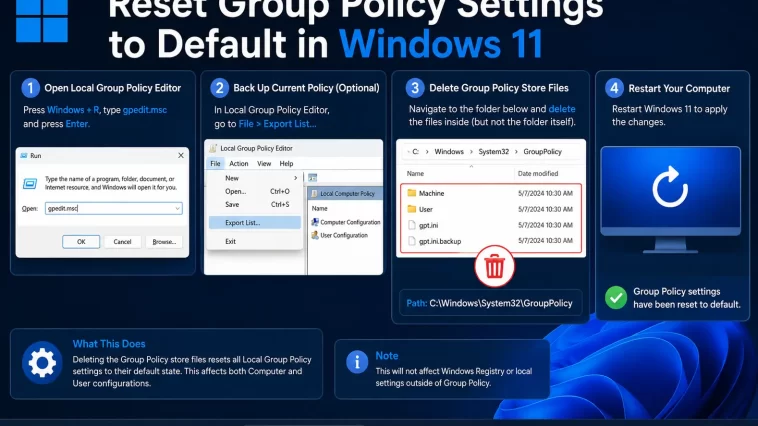Image resolution: width=758 pixels, height=426 pixels.
Task: Click Browse... in the Run dialog
Action: (164, 242)
